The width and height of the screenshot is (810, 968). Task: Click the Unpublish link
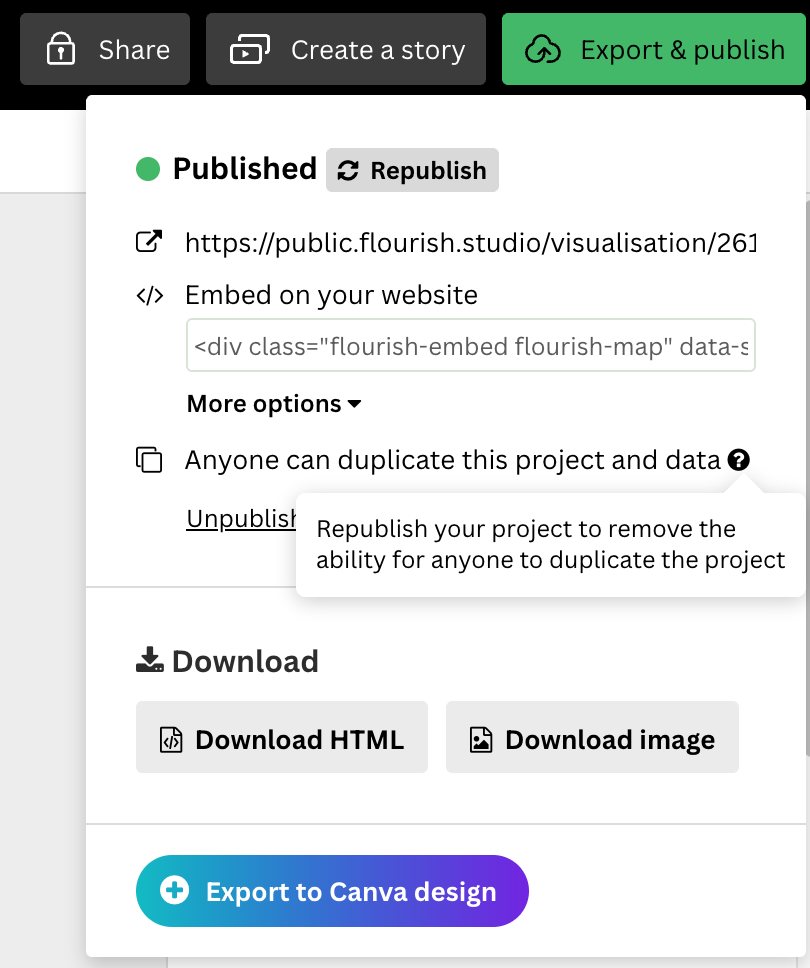242,519
